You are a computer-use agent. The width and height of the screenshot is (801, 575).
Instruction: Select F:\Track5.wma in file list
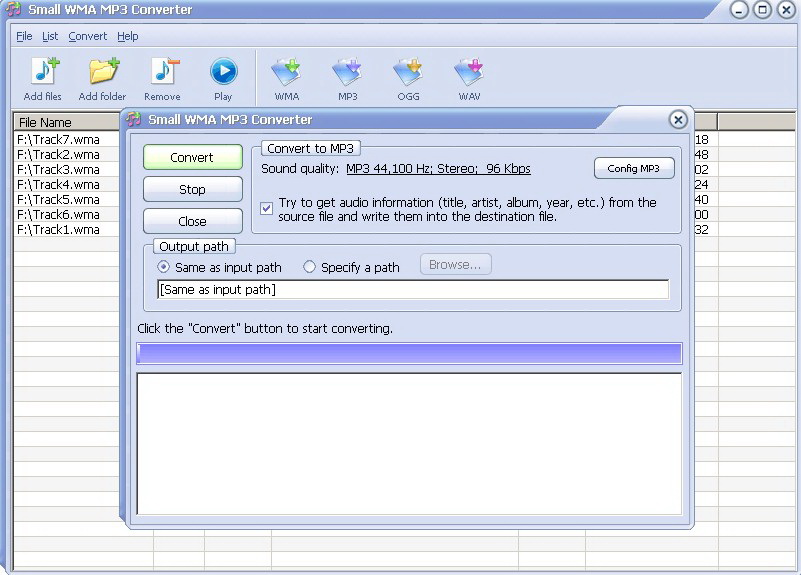point(58,200)
